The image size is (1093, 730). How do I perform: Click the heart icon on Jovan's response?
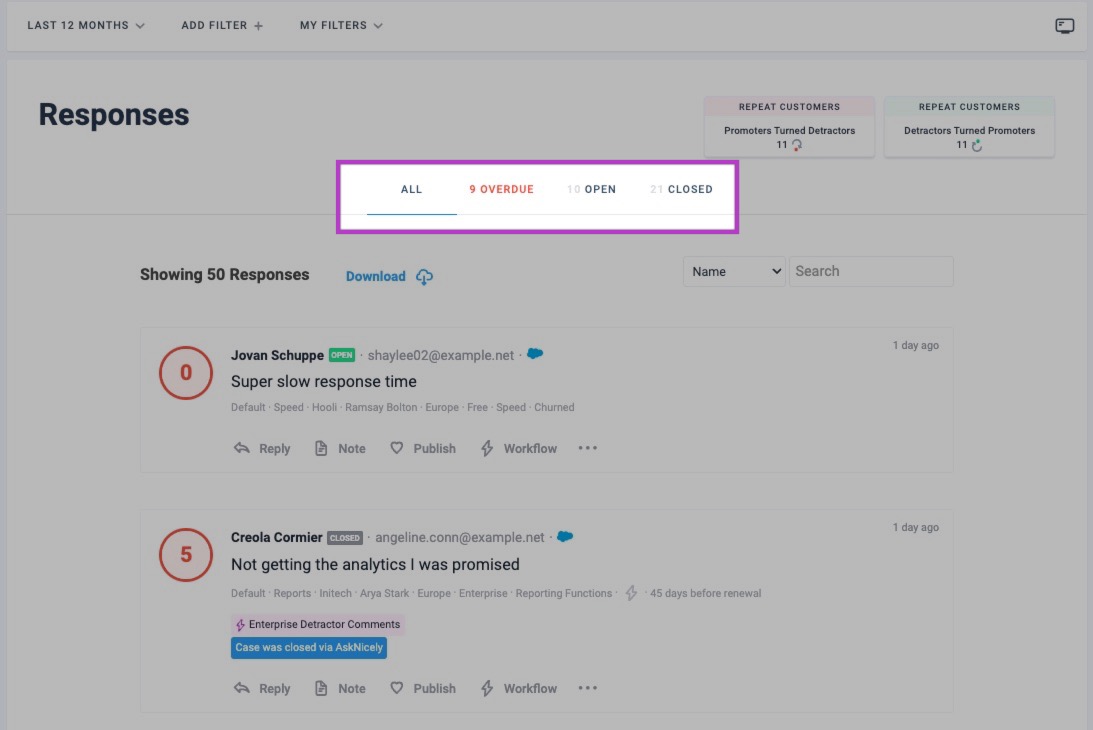pyautogui.click(x=396, y=448)
